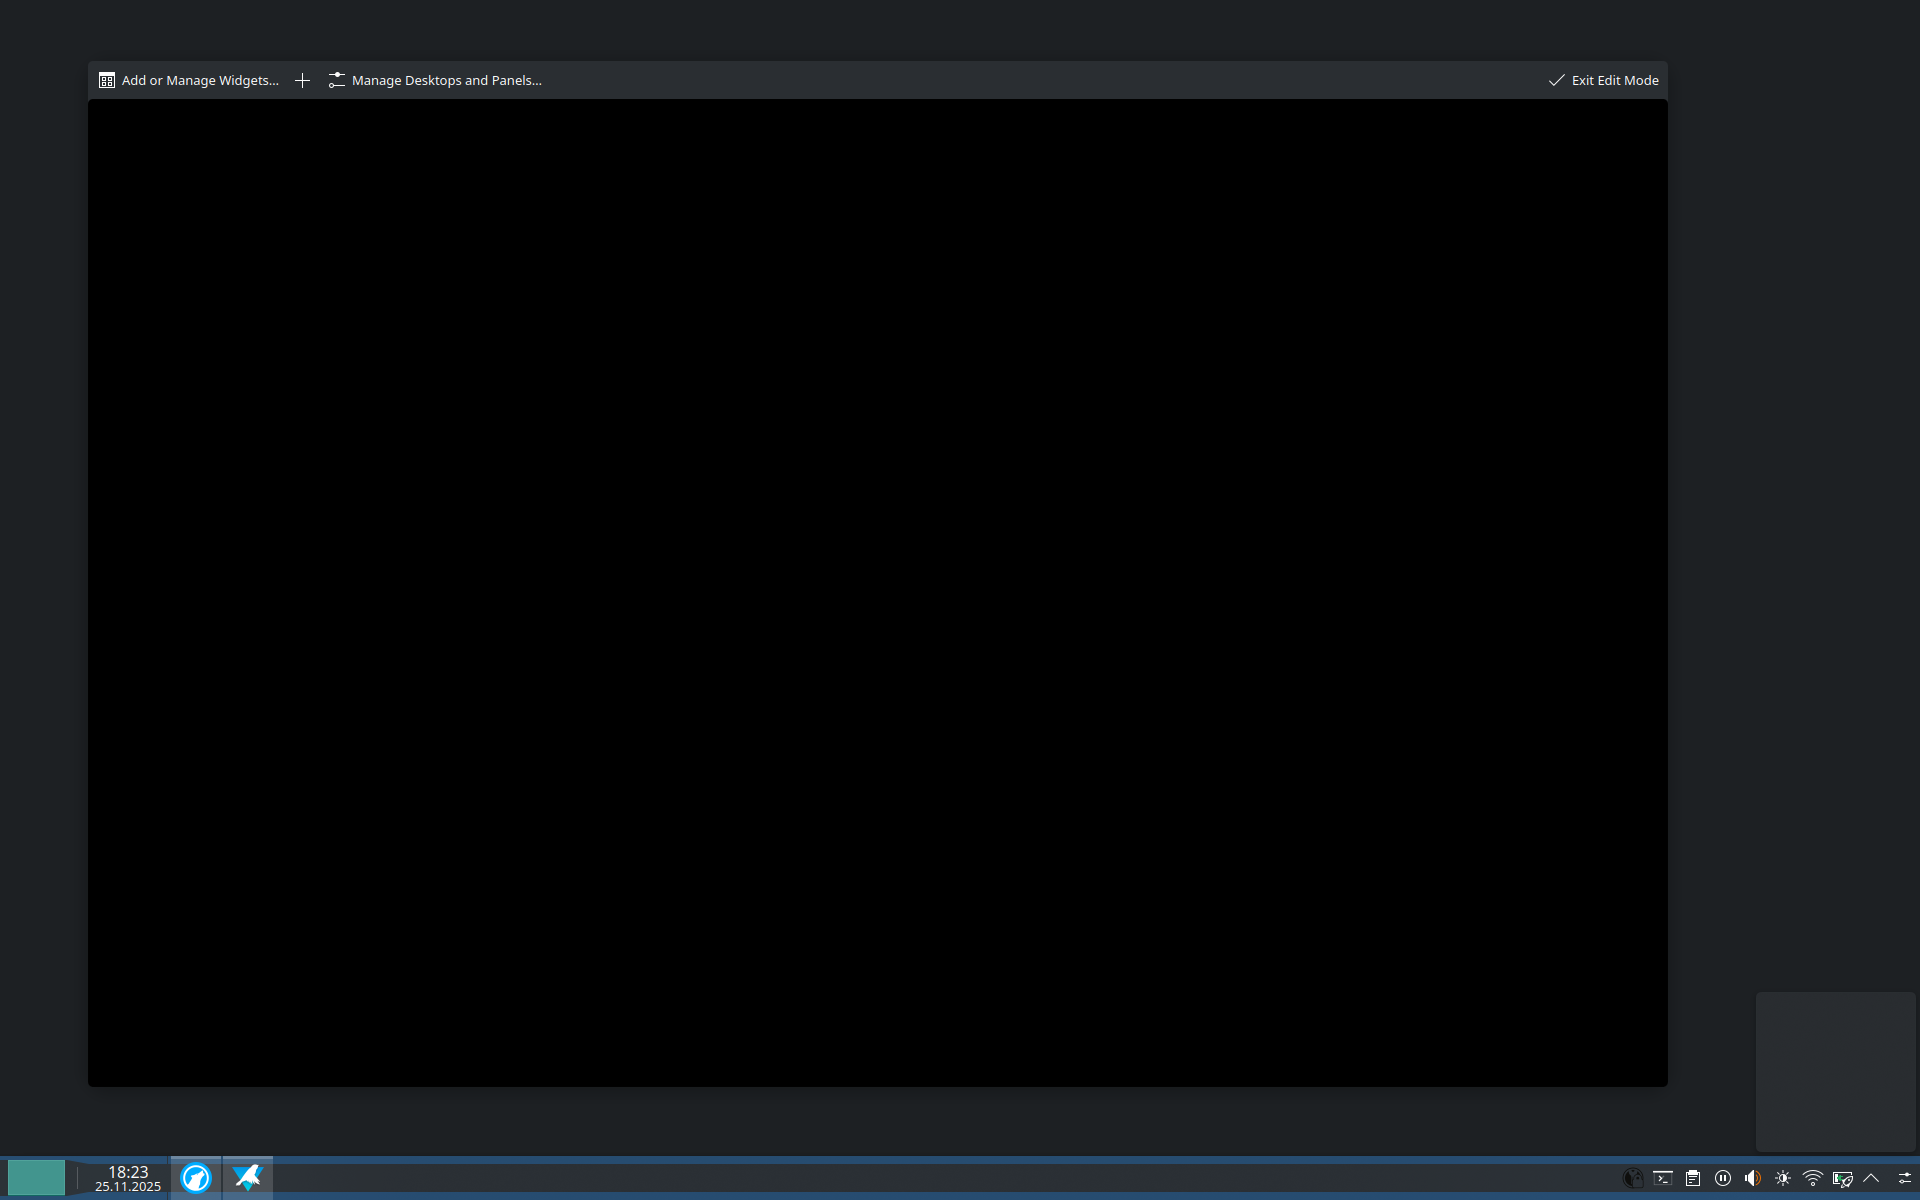Click the panel configuration sliders icon

point(1904,1178)
